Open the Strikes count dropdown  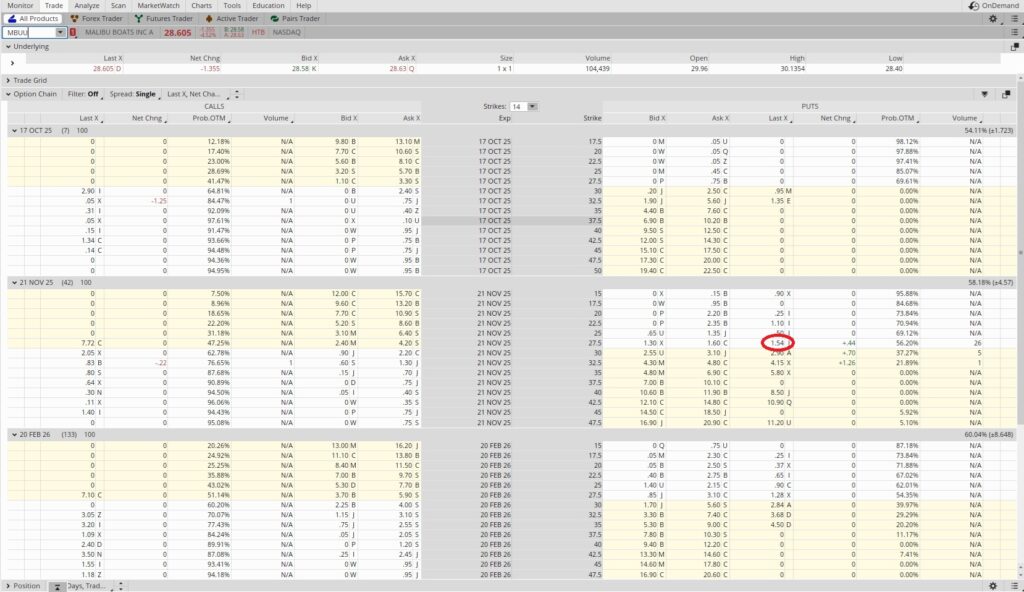(532, 106)
